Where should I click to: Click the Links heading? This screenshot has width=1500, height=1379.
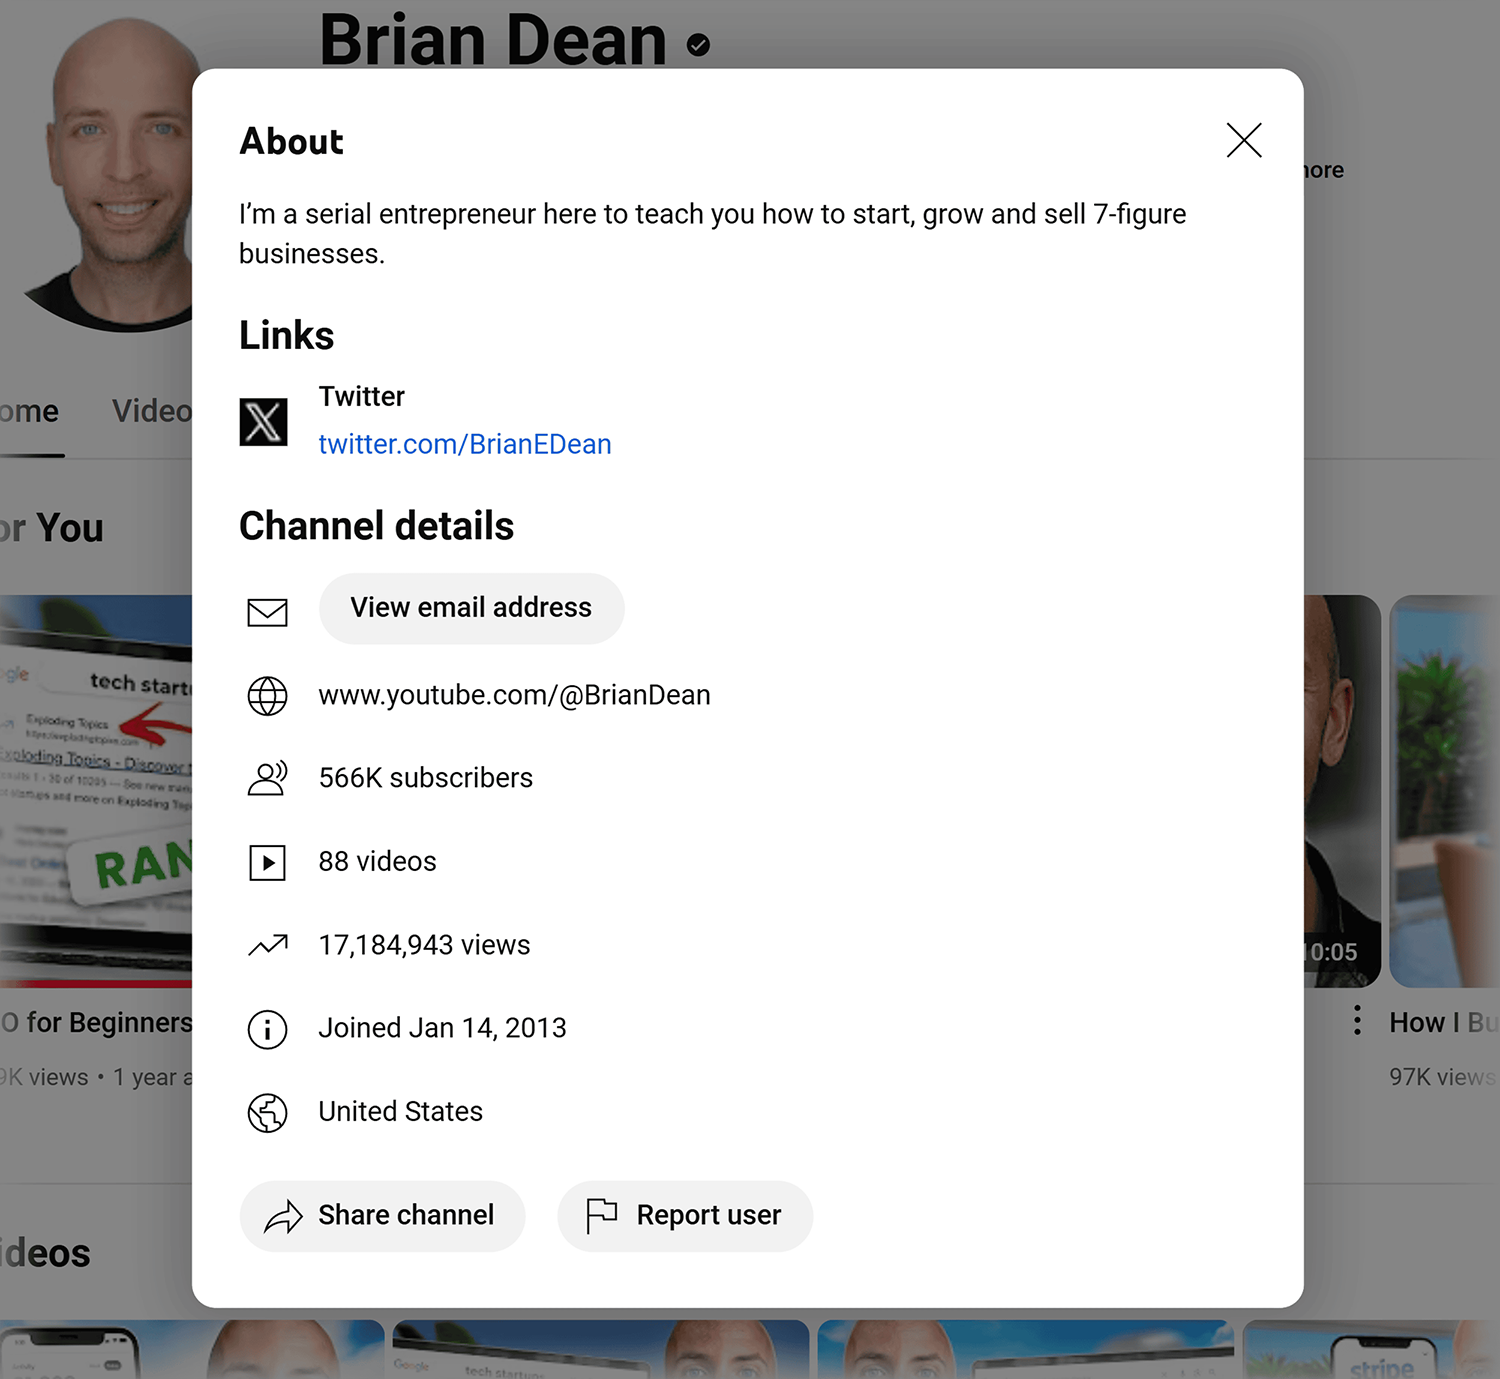[286, 335]
